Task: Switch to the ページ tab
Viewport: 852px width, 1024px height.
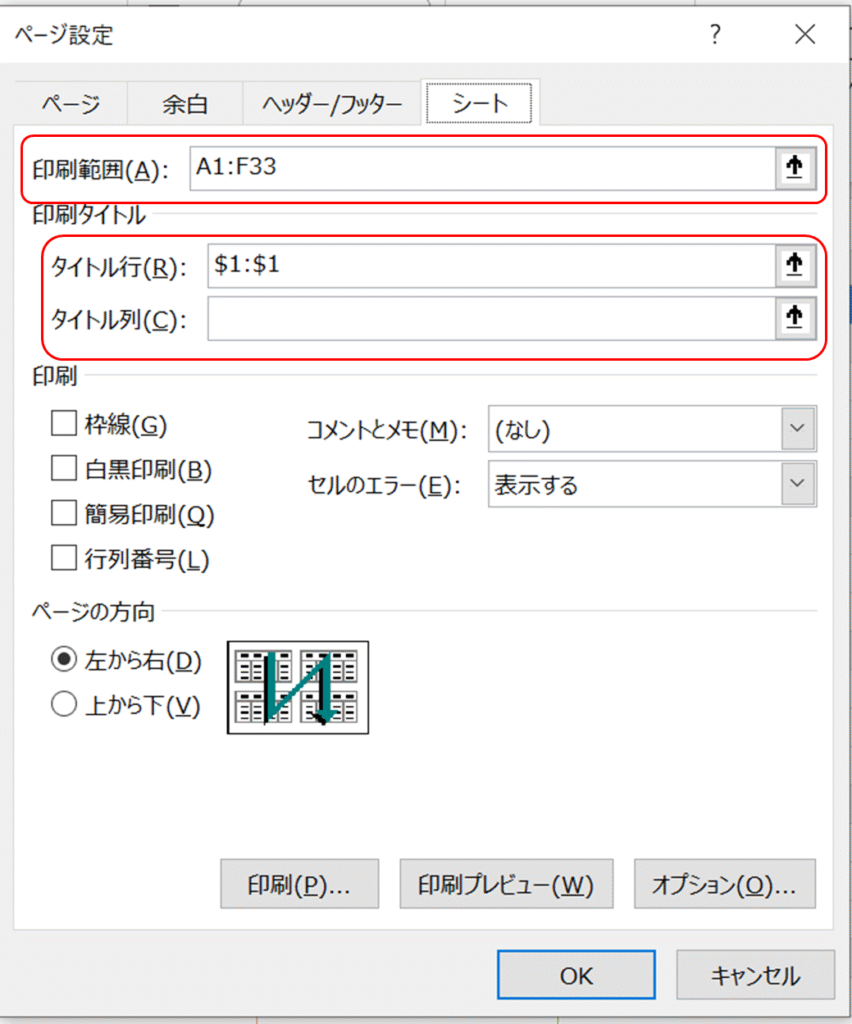Action: (71, 104)
